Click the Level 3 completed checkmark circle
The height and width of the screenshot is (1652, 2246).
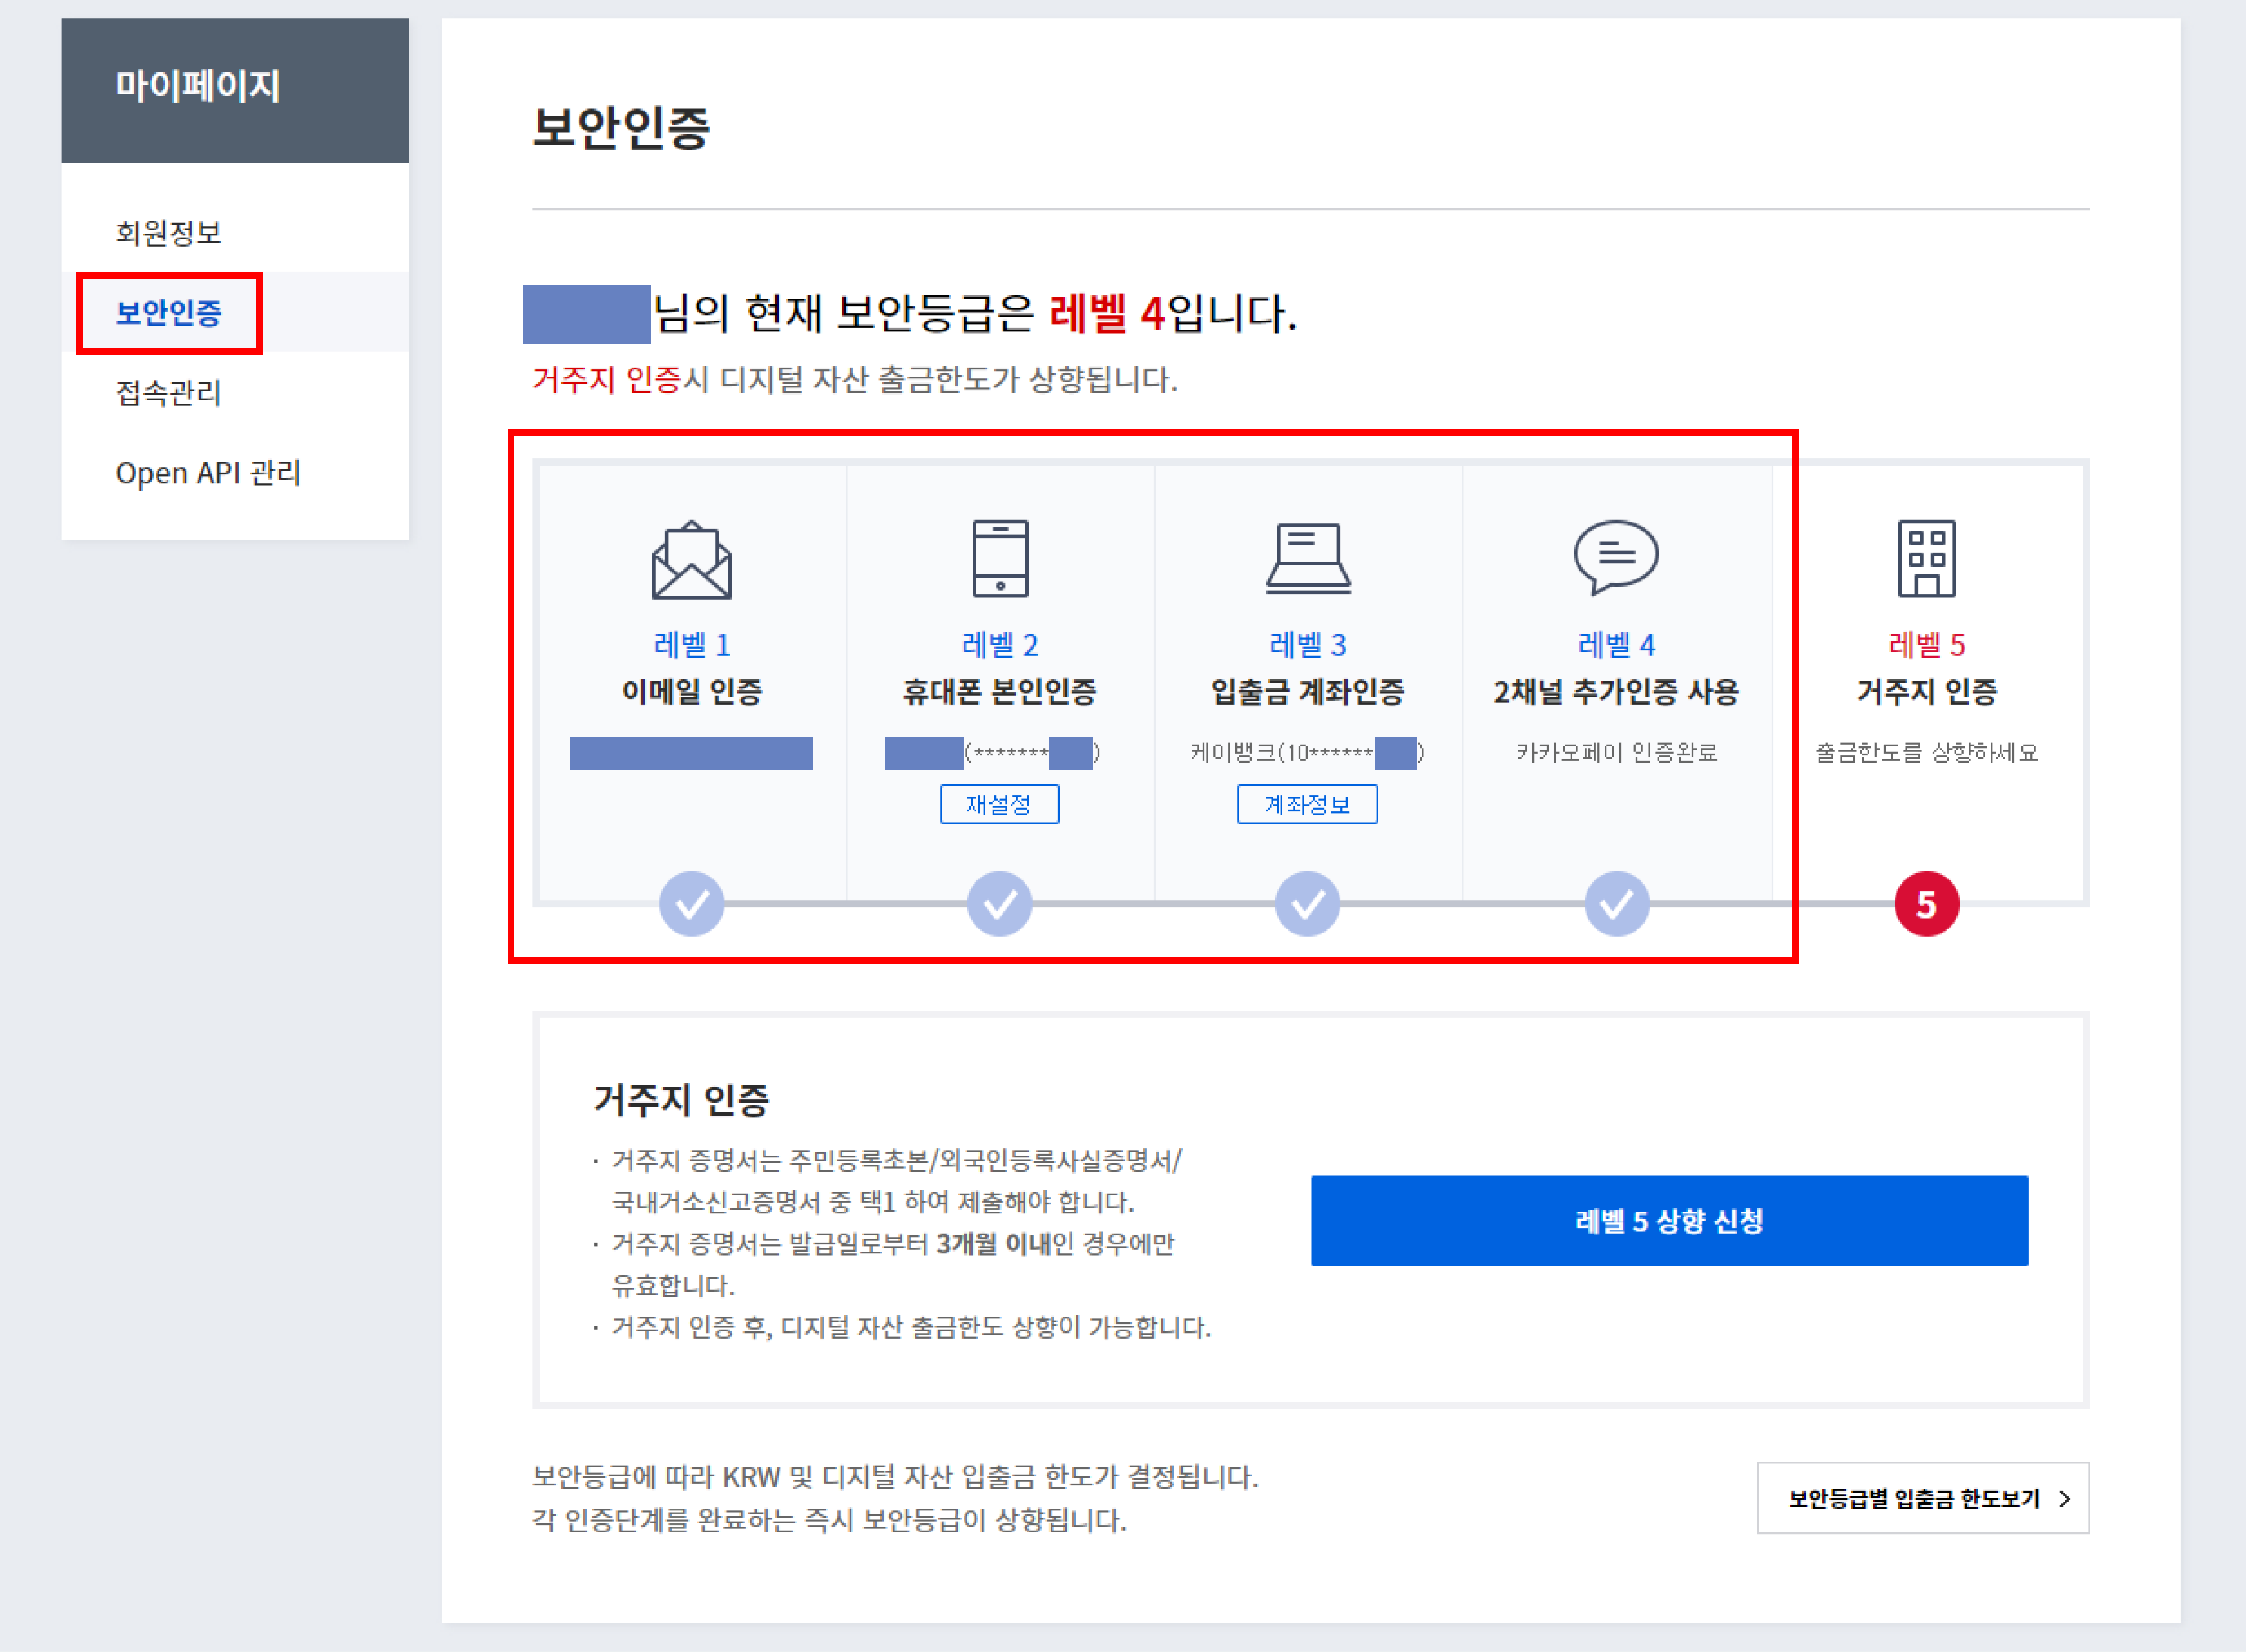[x=1308, y=904]
